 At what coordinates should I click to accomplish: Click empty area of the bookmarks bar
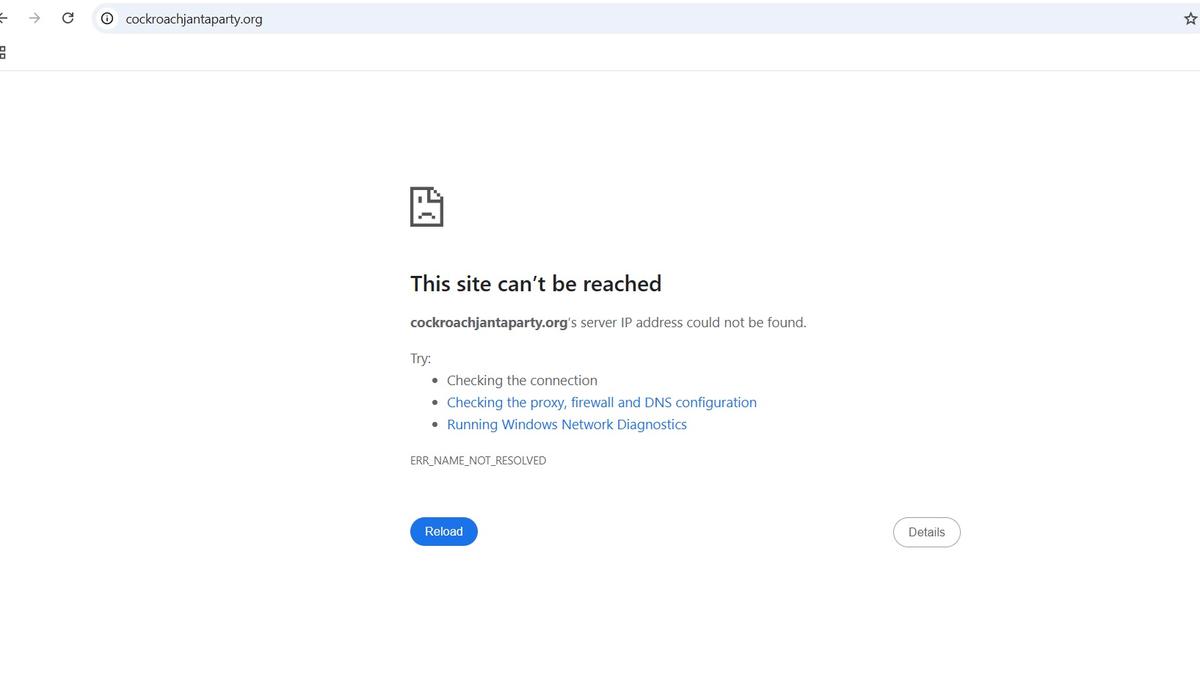600,52
